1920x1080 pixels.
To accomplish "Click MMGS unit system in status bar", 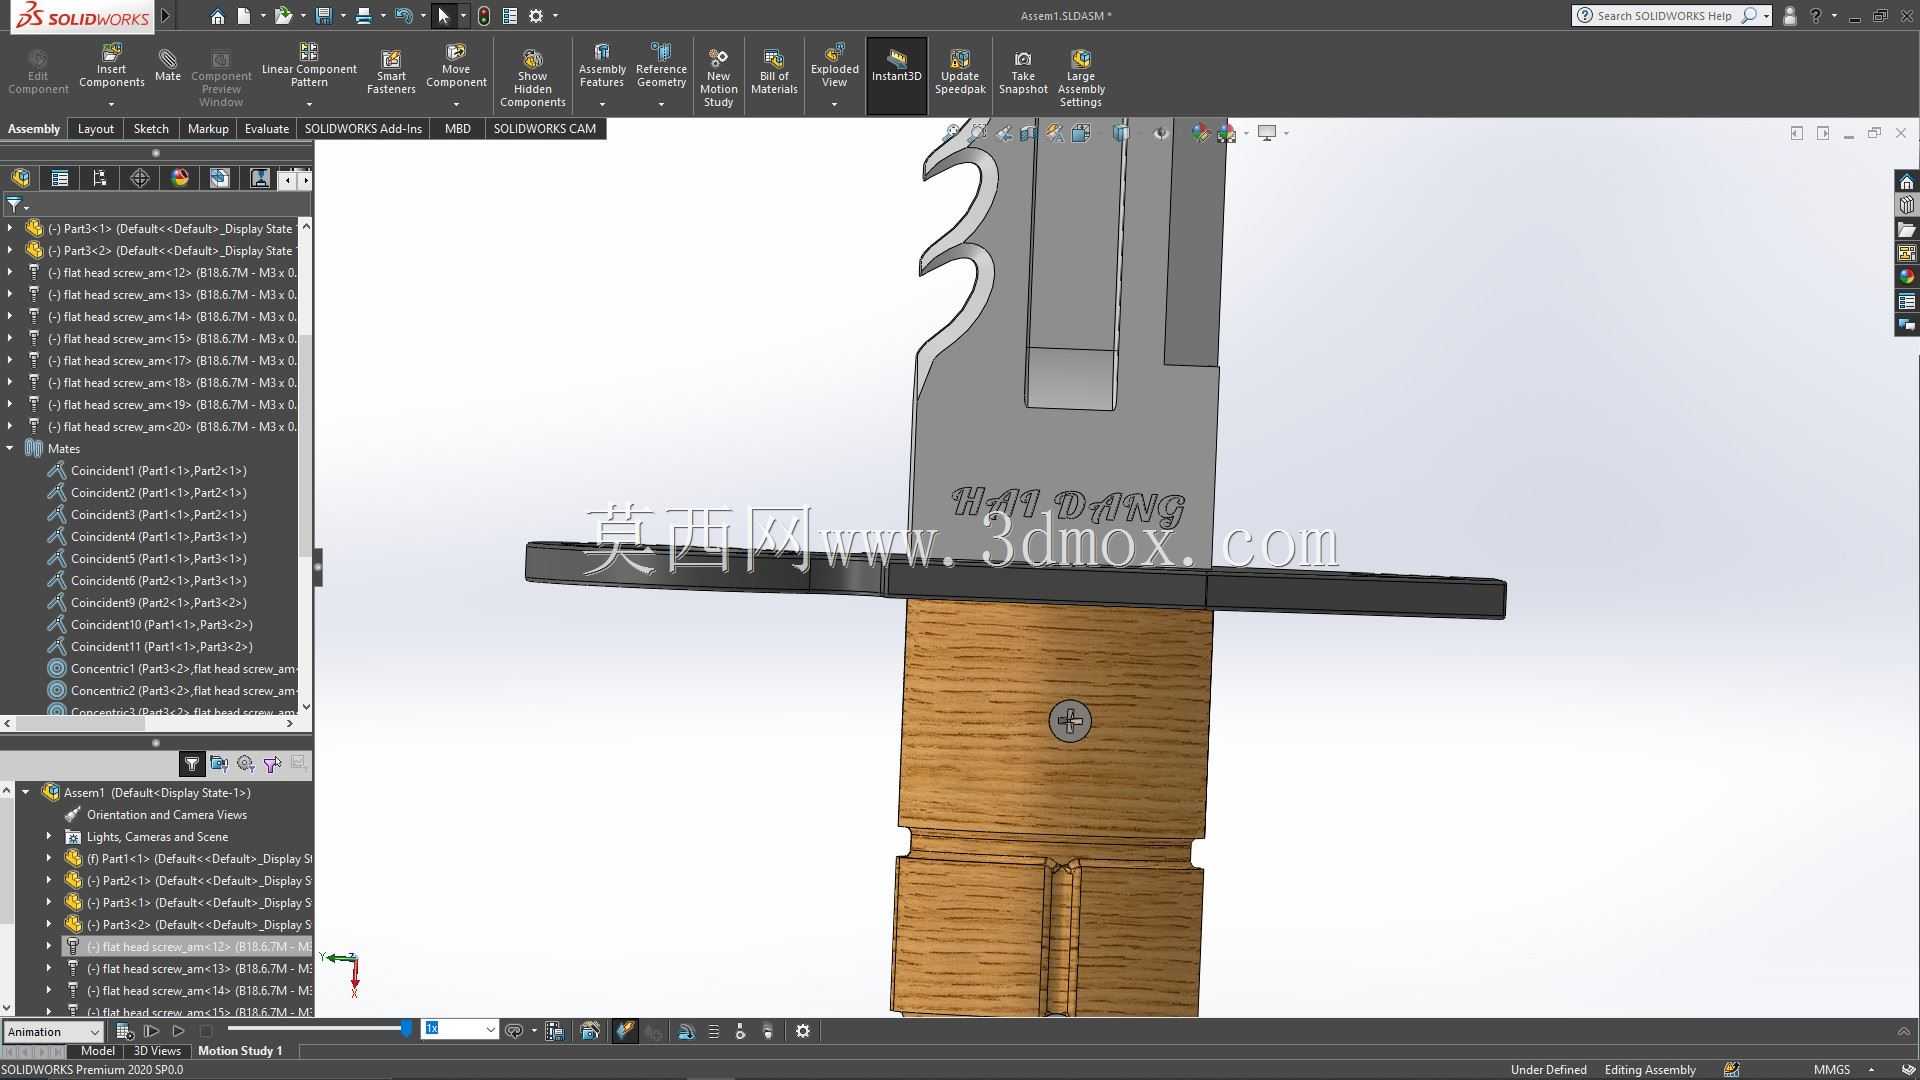I will (1832, 1070).
